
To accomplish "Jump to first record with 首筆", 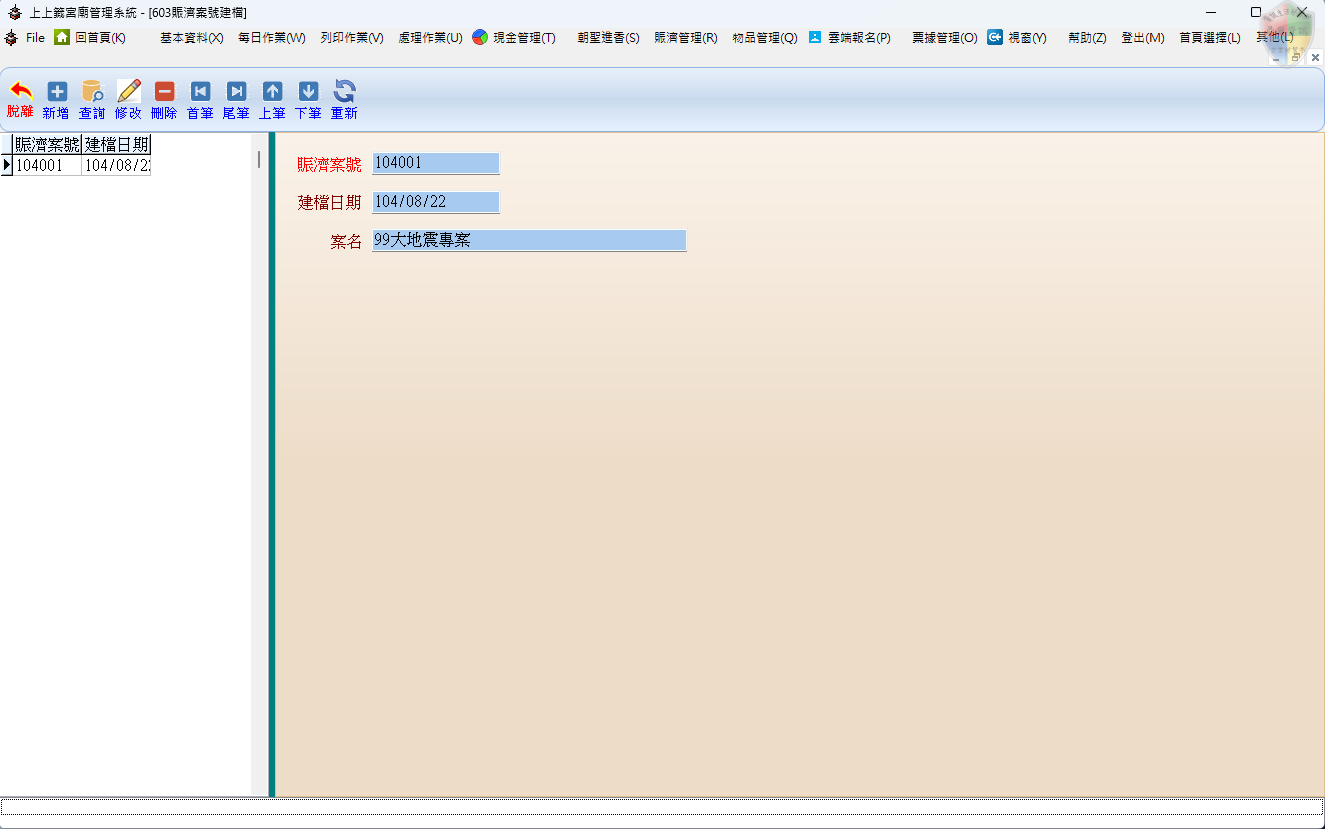I will pyautogui.click(x=200, y=92).
